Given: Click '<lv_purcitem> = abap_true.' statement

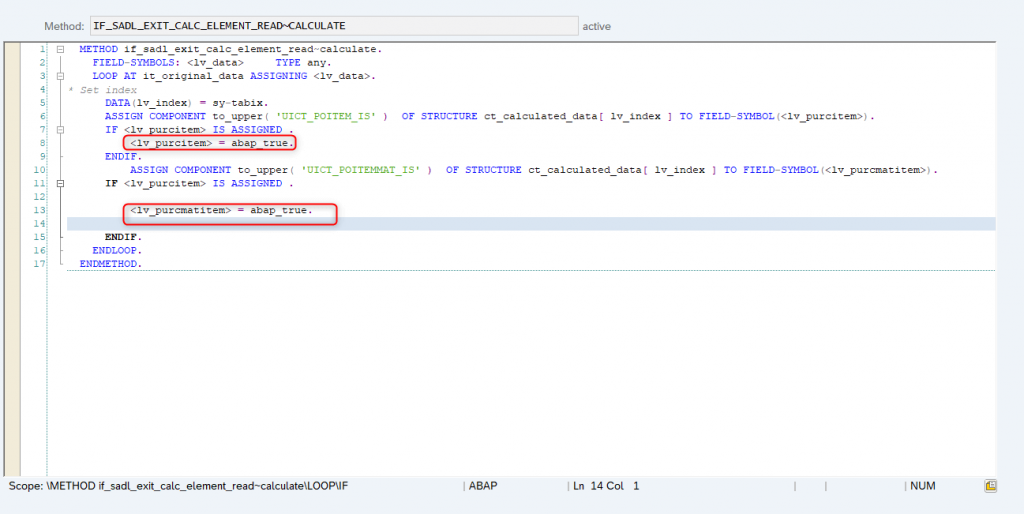Looking at the screenshot, I should tap(212, 143).
